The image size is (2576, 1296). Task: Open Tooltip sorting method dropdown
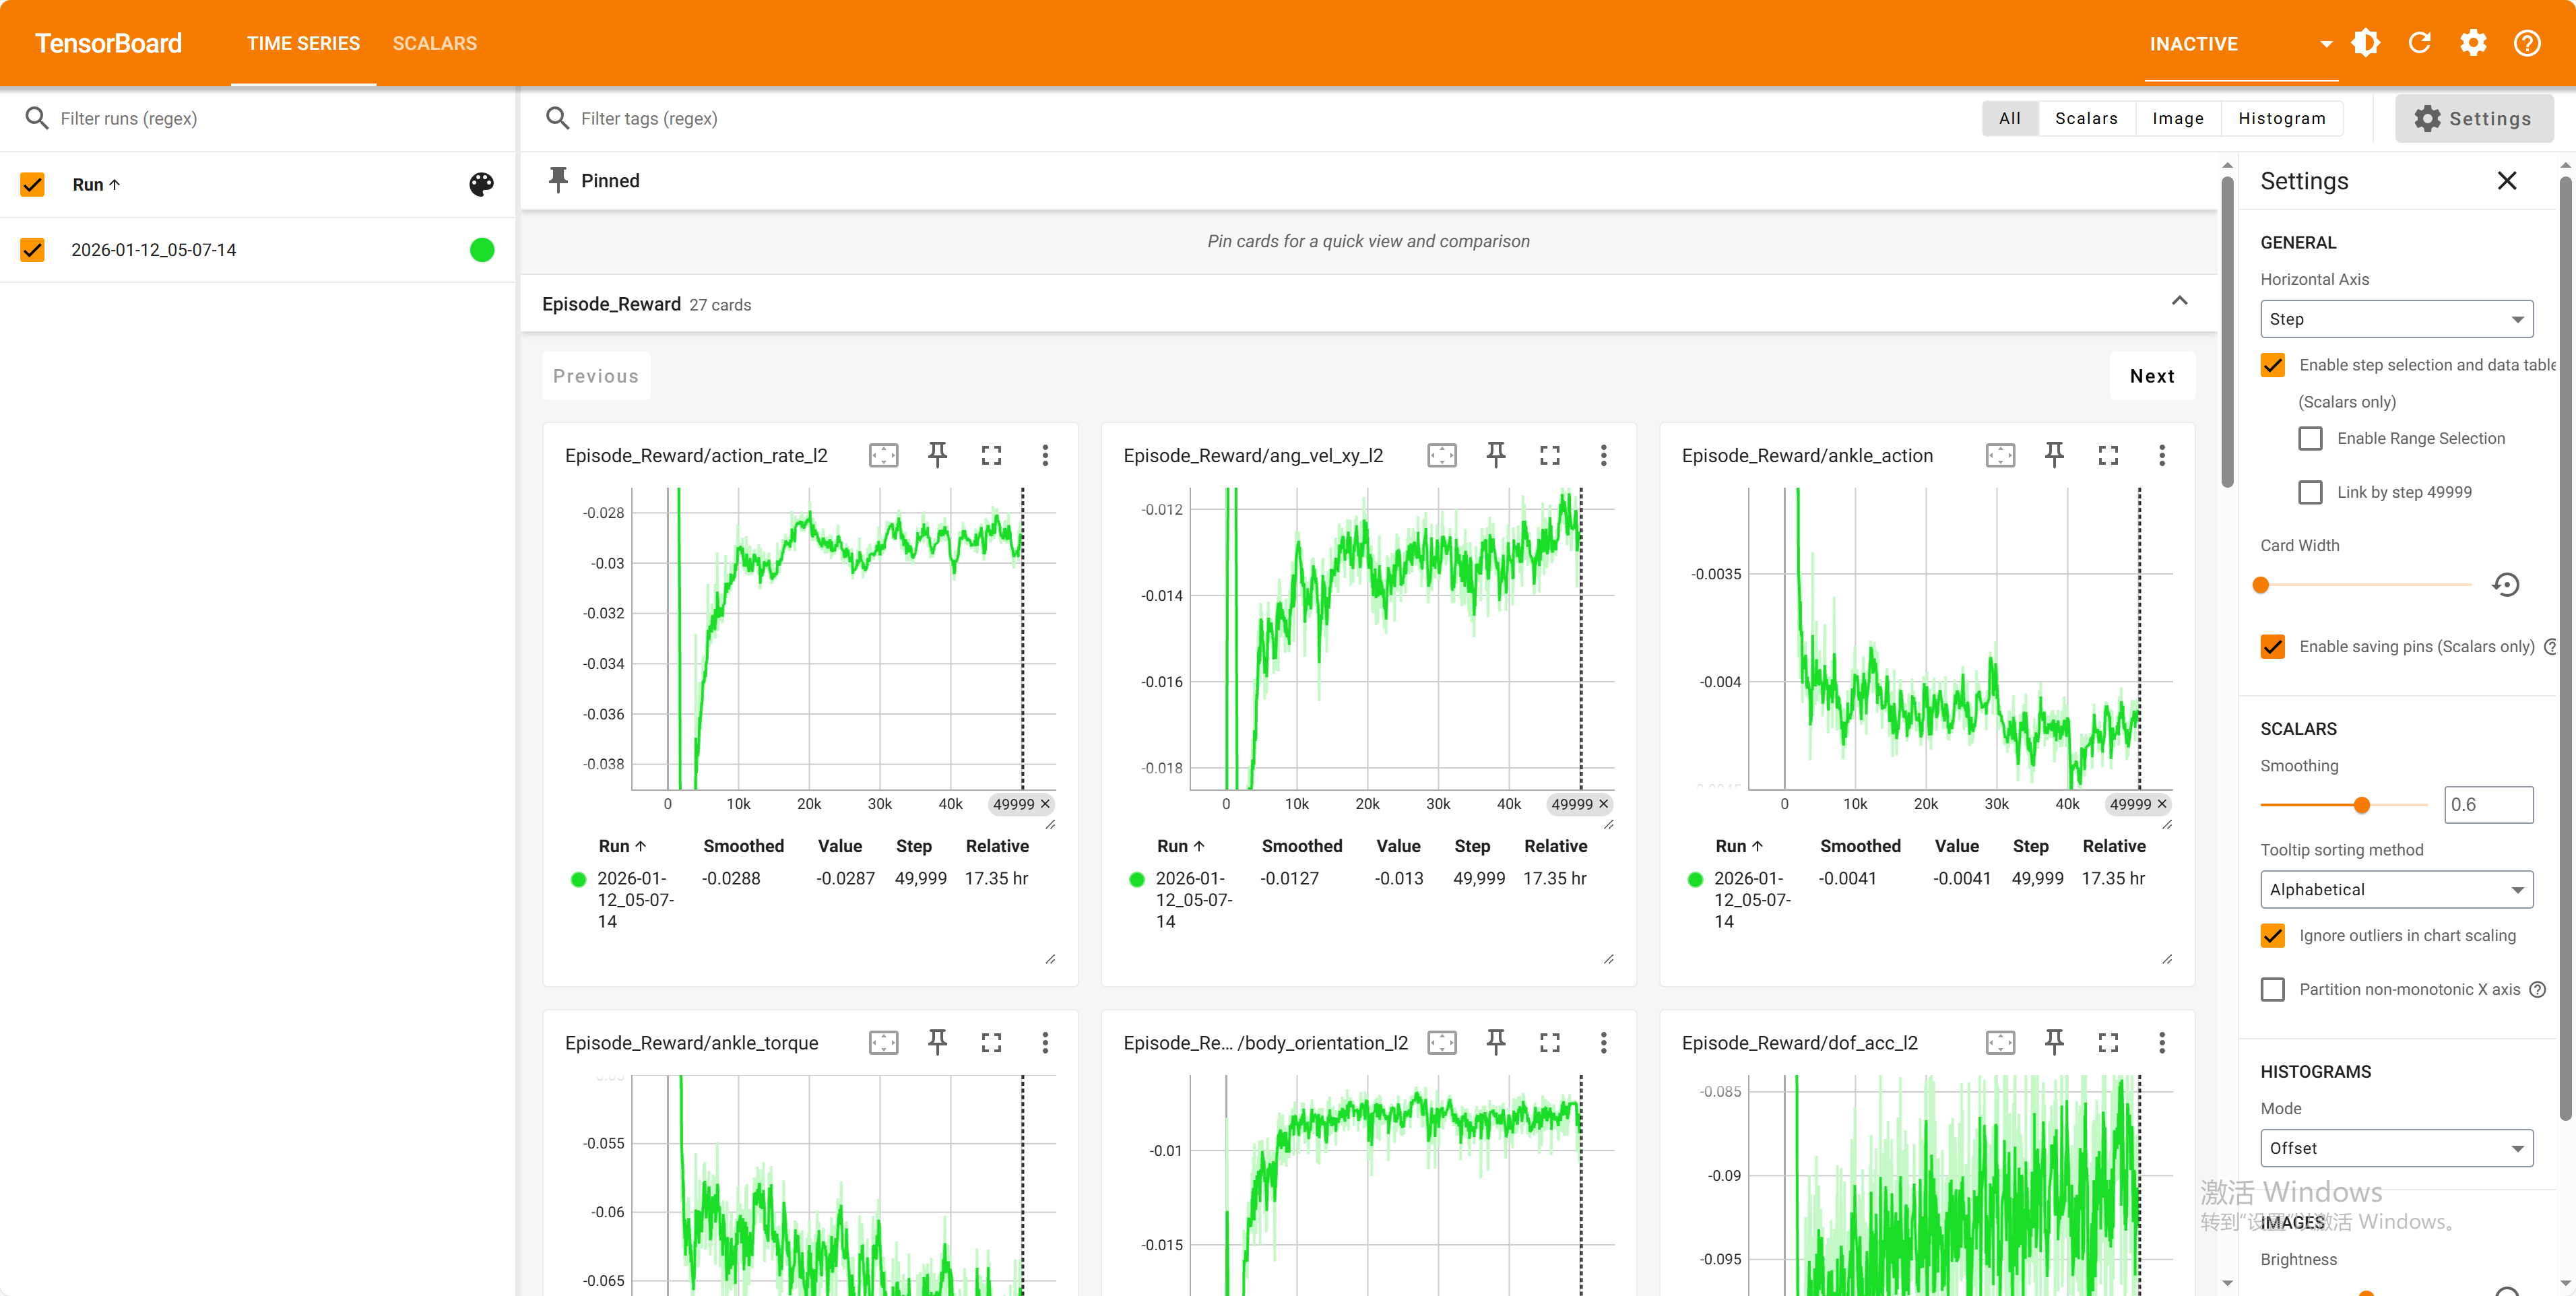[2396, 889]
